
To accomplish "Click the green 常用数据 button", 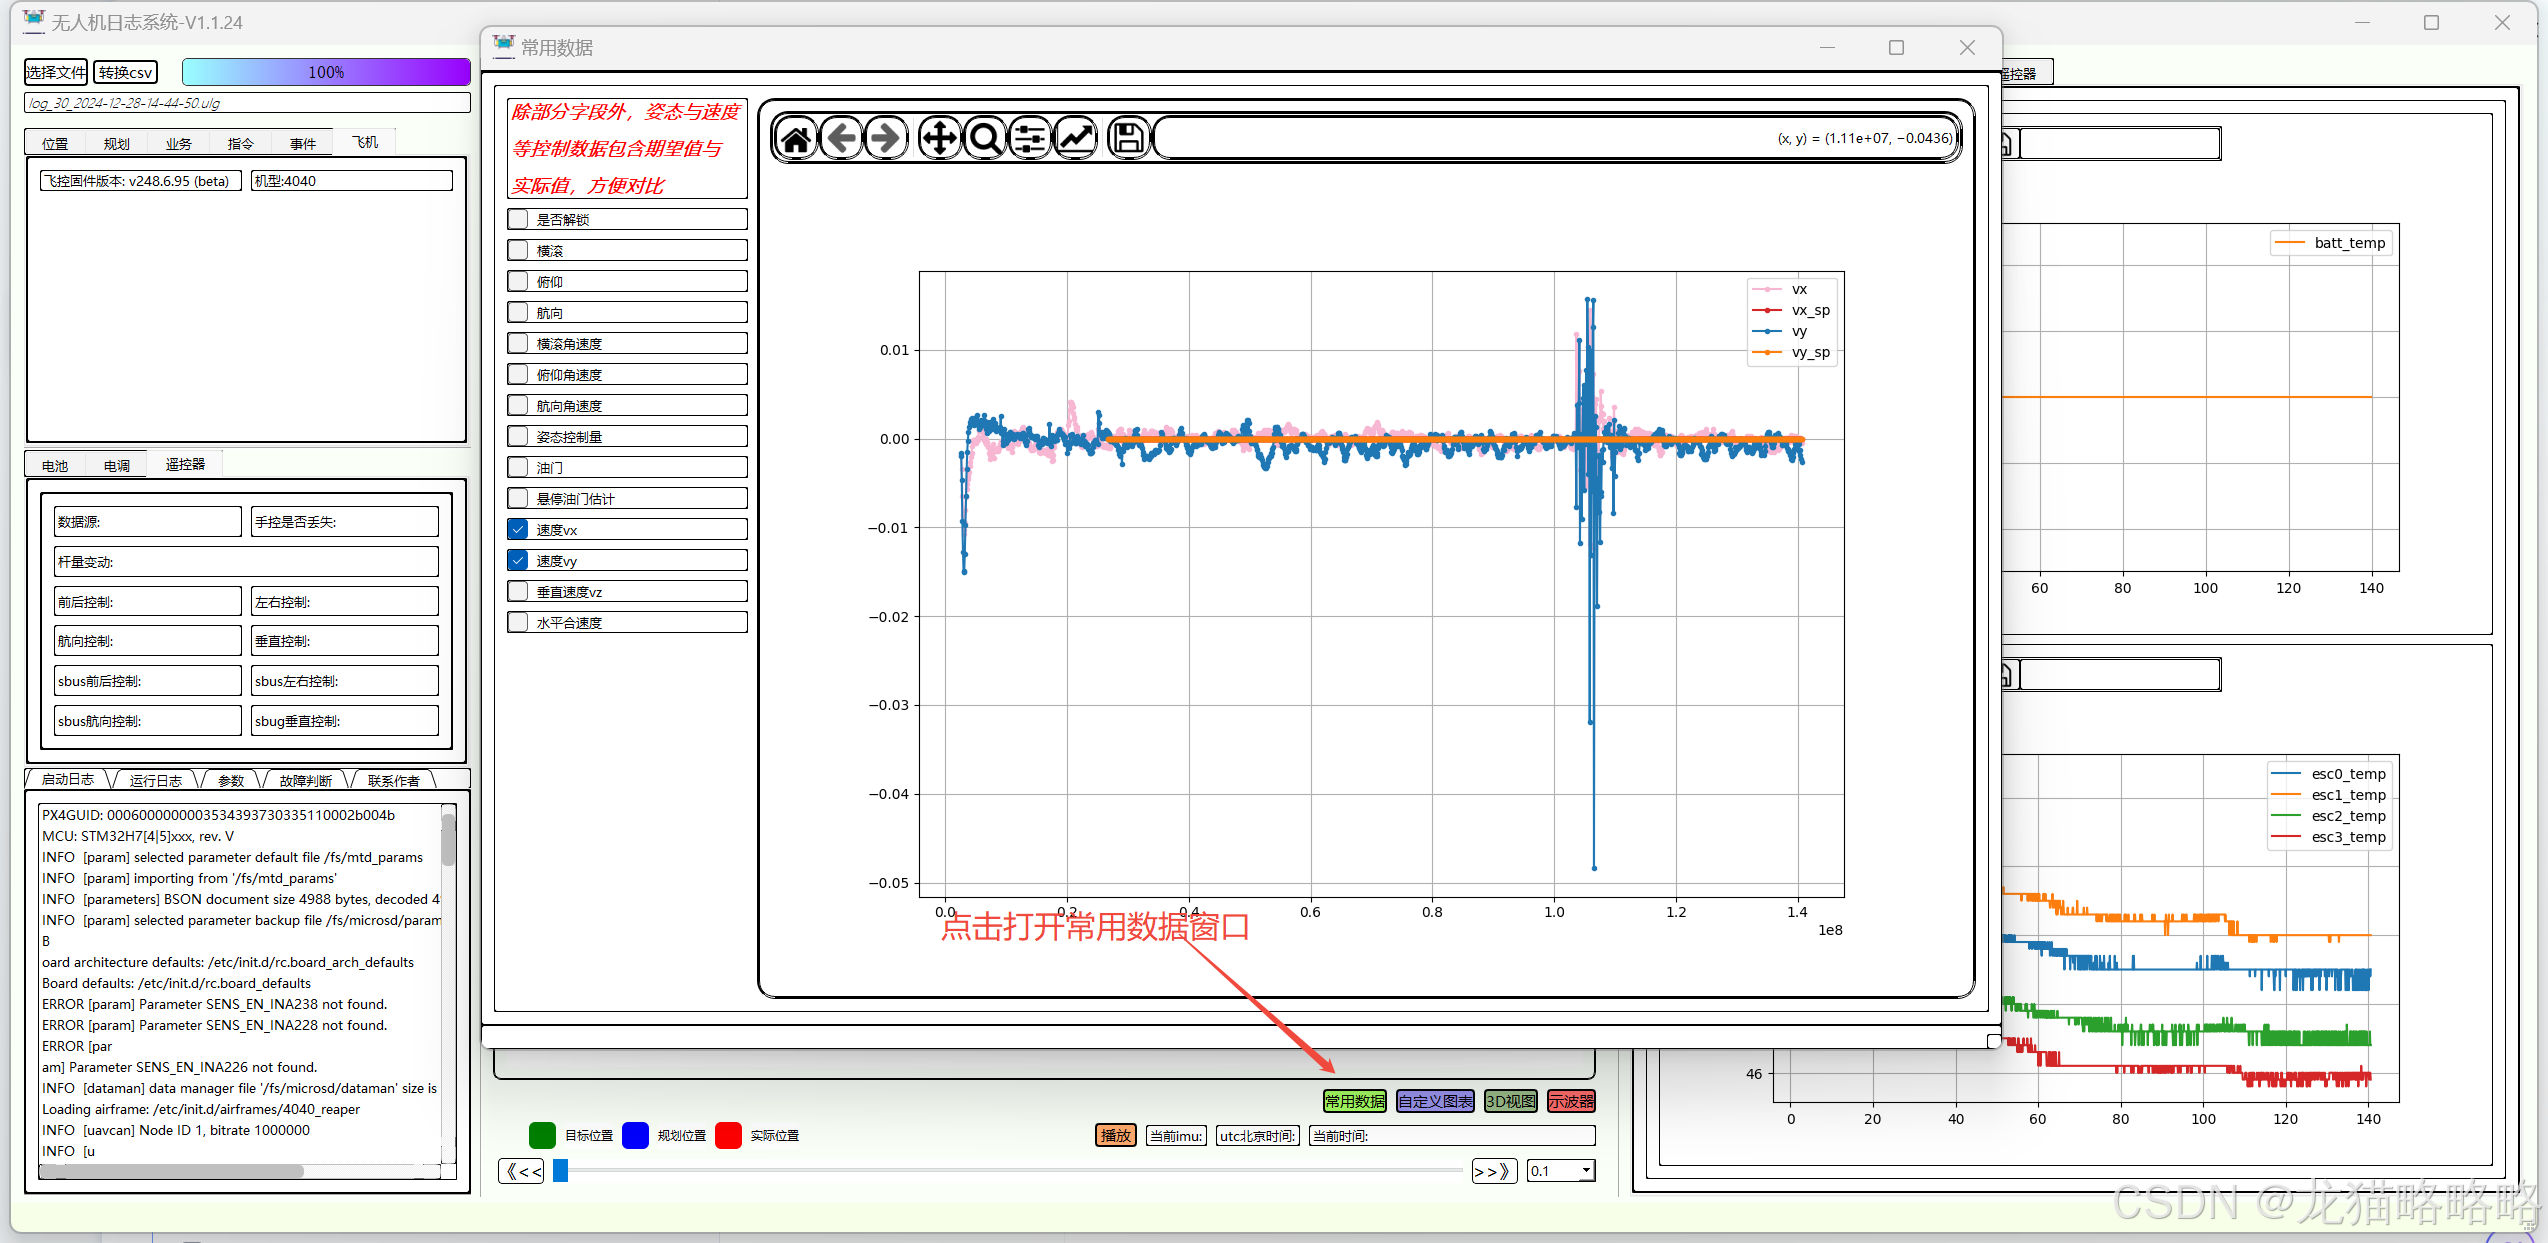I will tap(1354, 1101).
